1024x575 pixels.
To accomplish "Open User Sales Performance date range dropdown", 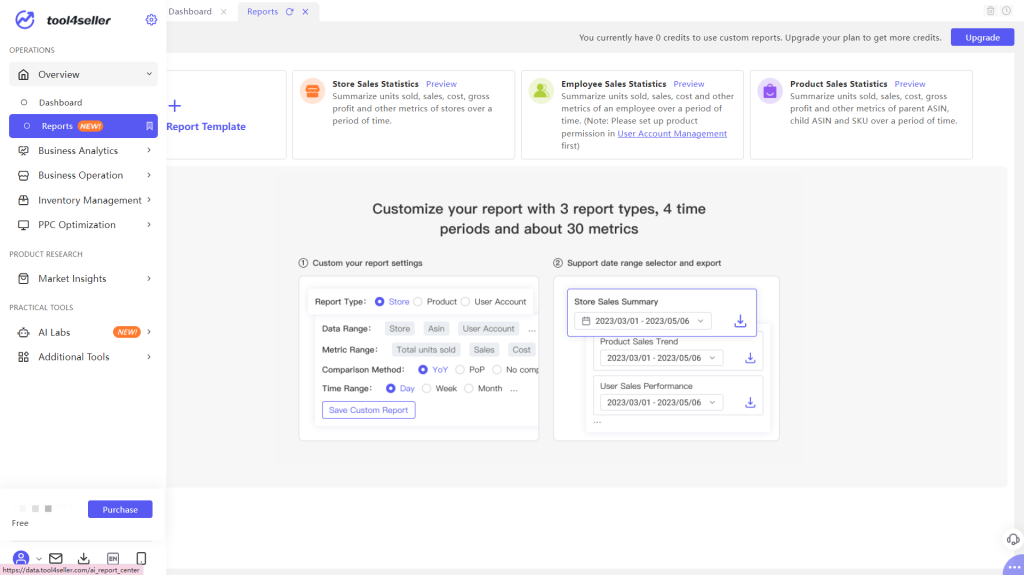I will coord(662,402).
